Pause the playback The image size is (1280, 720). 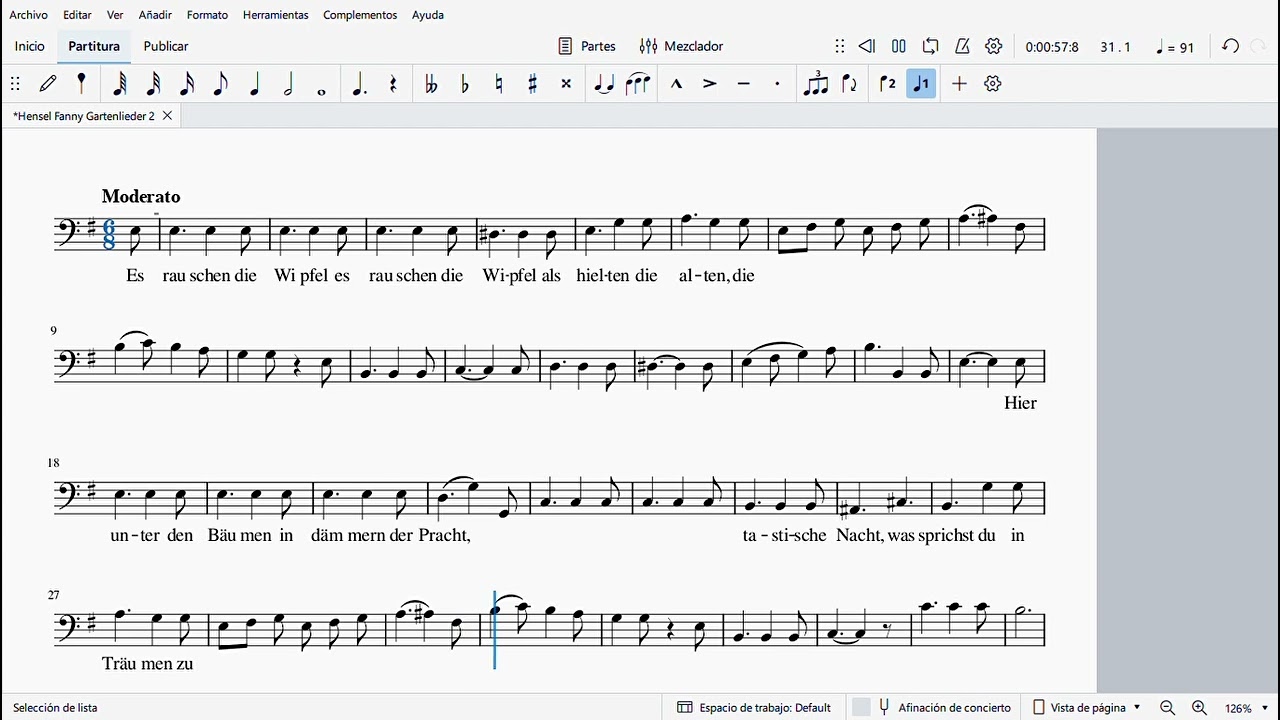[x=899, y=46]
